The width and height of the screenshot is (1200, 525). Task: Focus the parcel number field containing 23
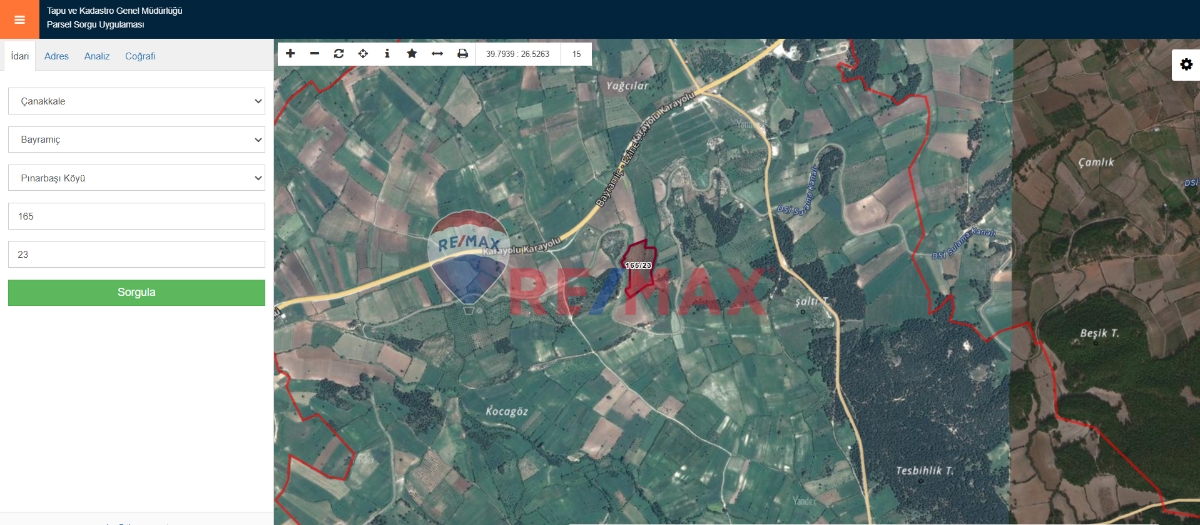136,255
